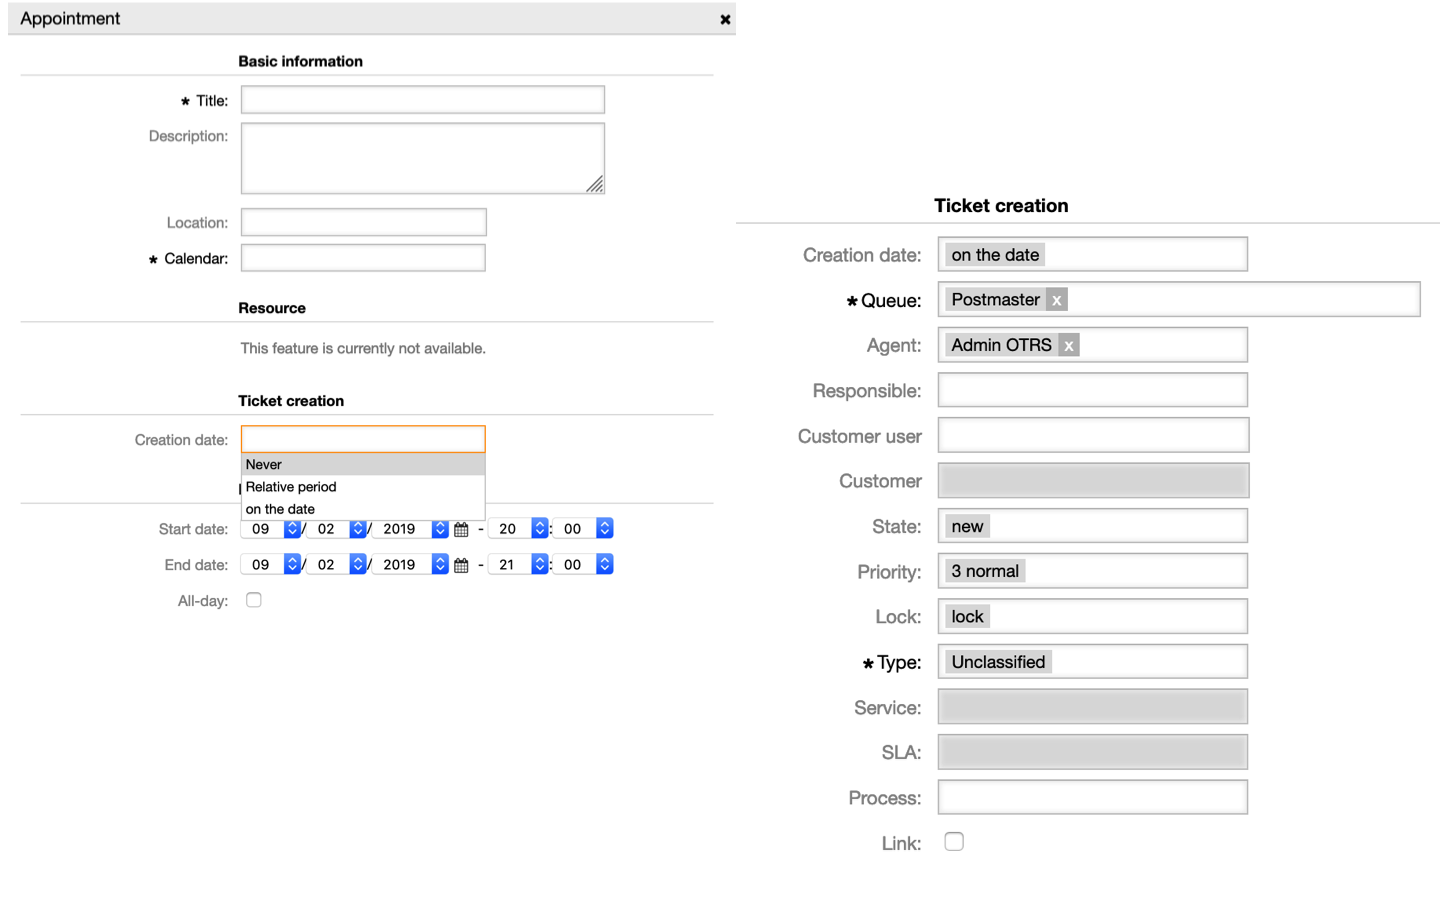Screen dimensions: 1440x900
Task: Open the Calendar selection field
Action: pos(363,258)
